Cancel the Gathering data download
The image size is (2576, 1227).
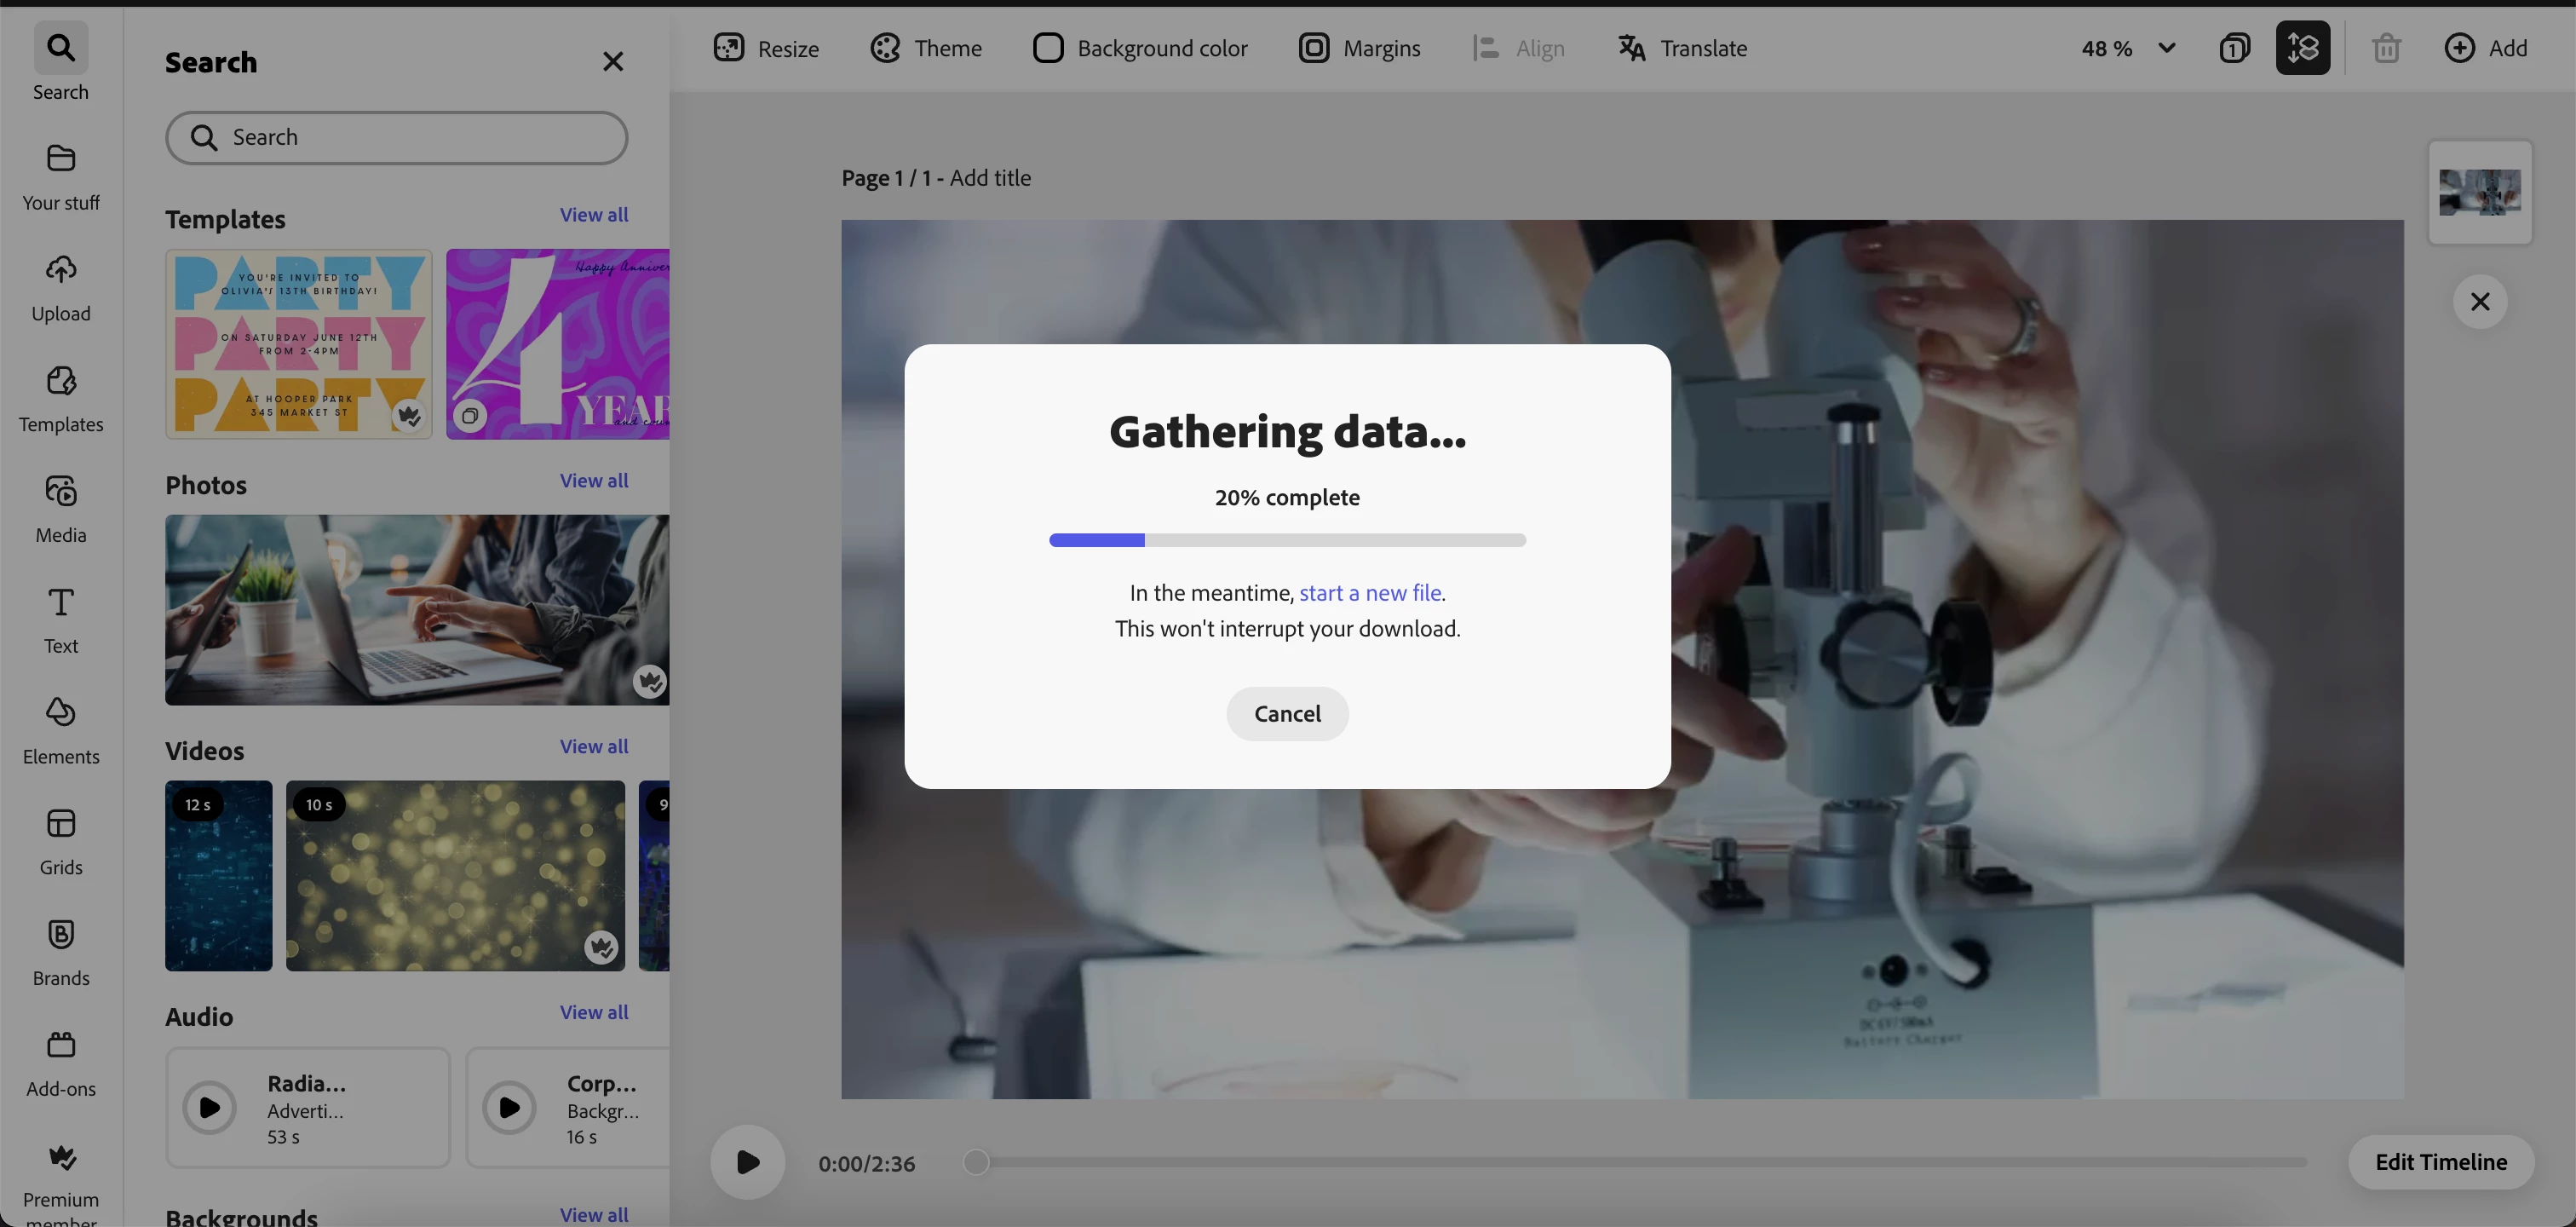click(1287, 714)
